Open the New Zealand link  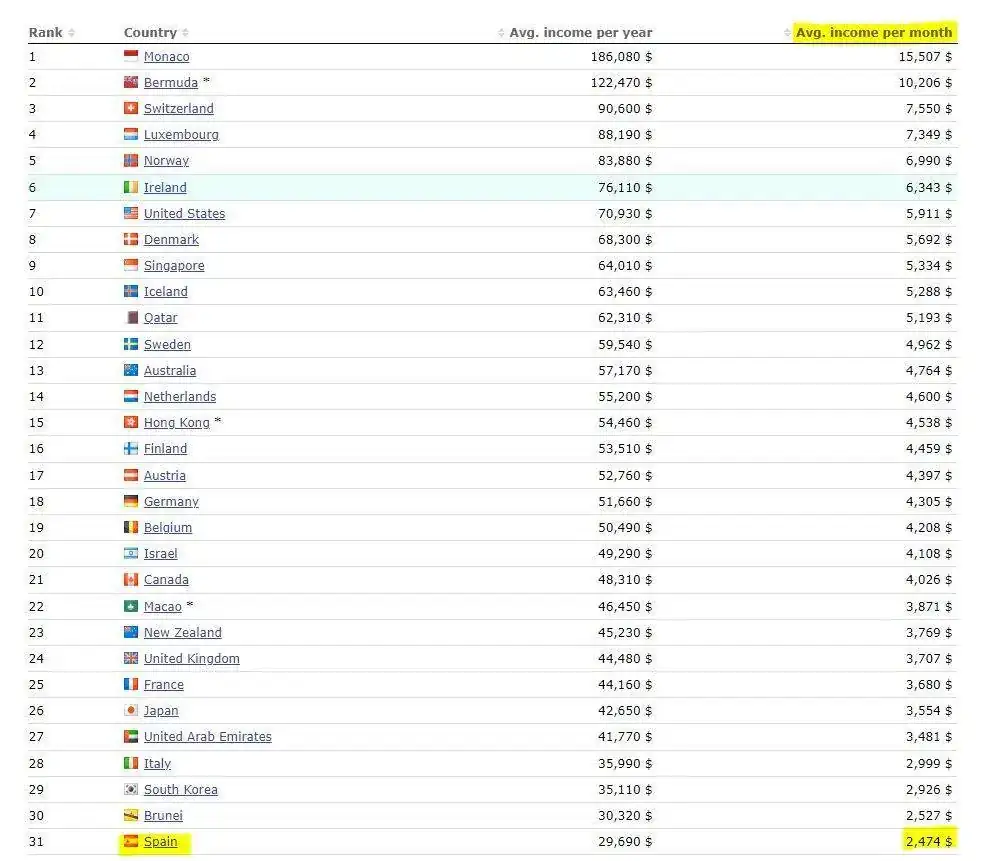(182, 633)
